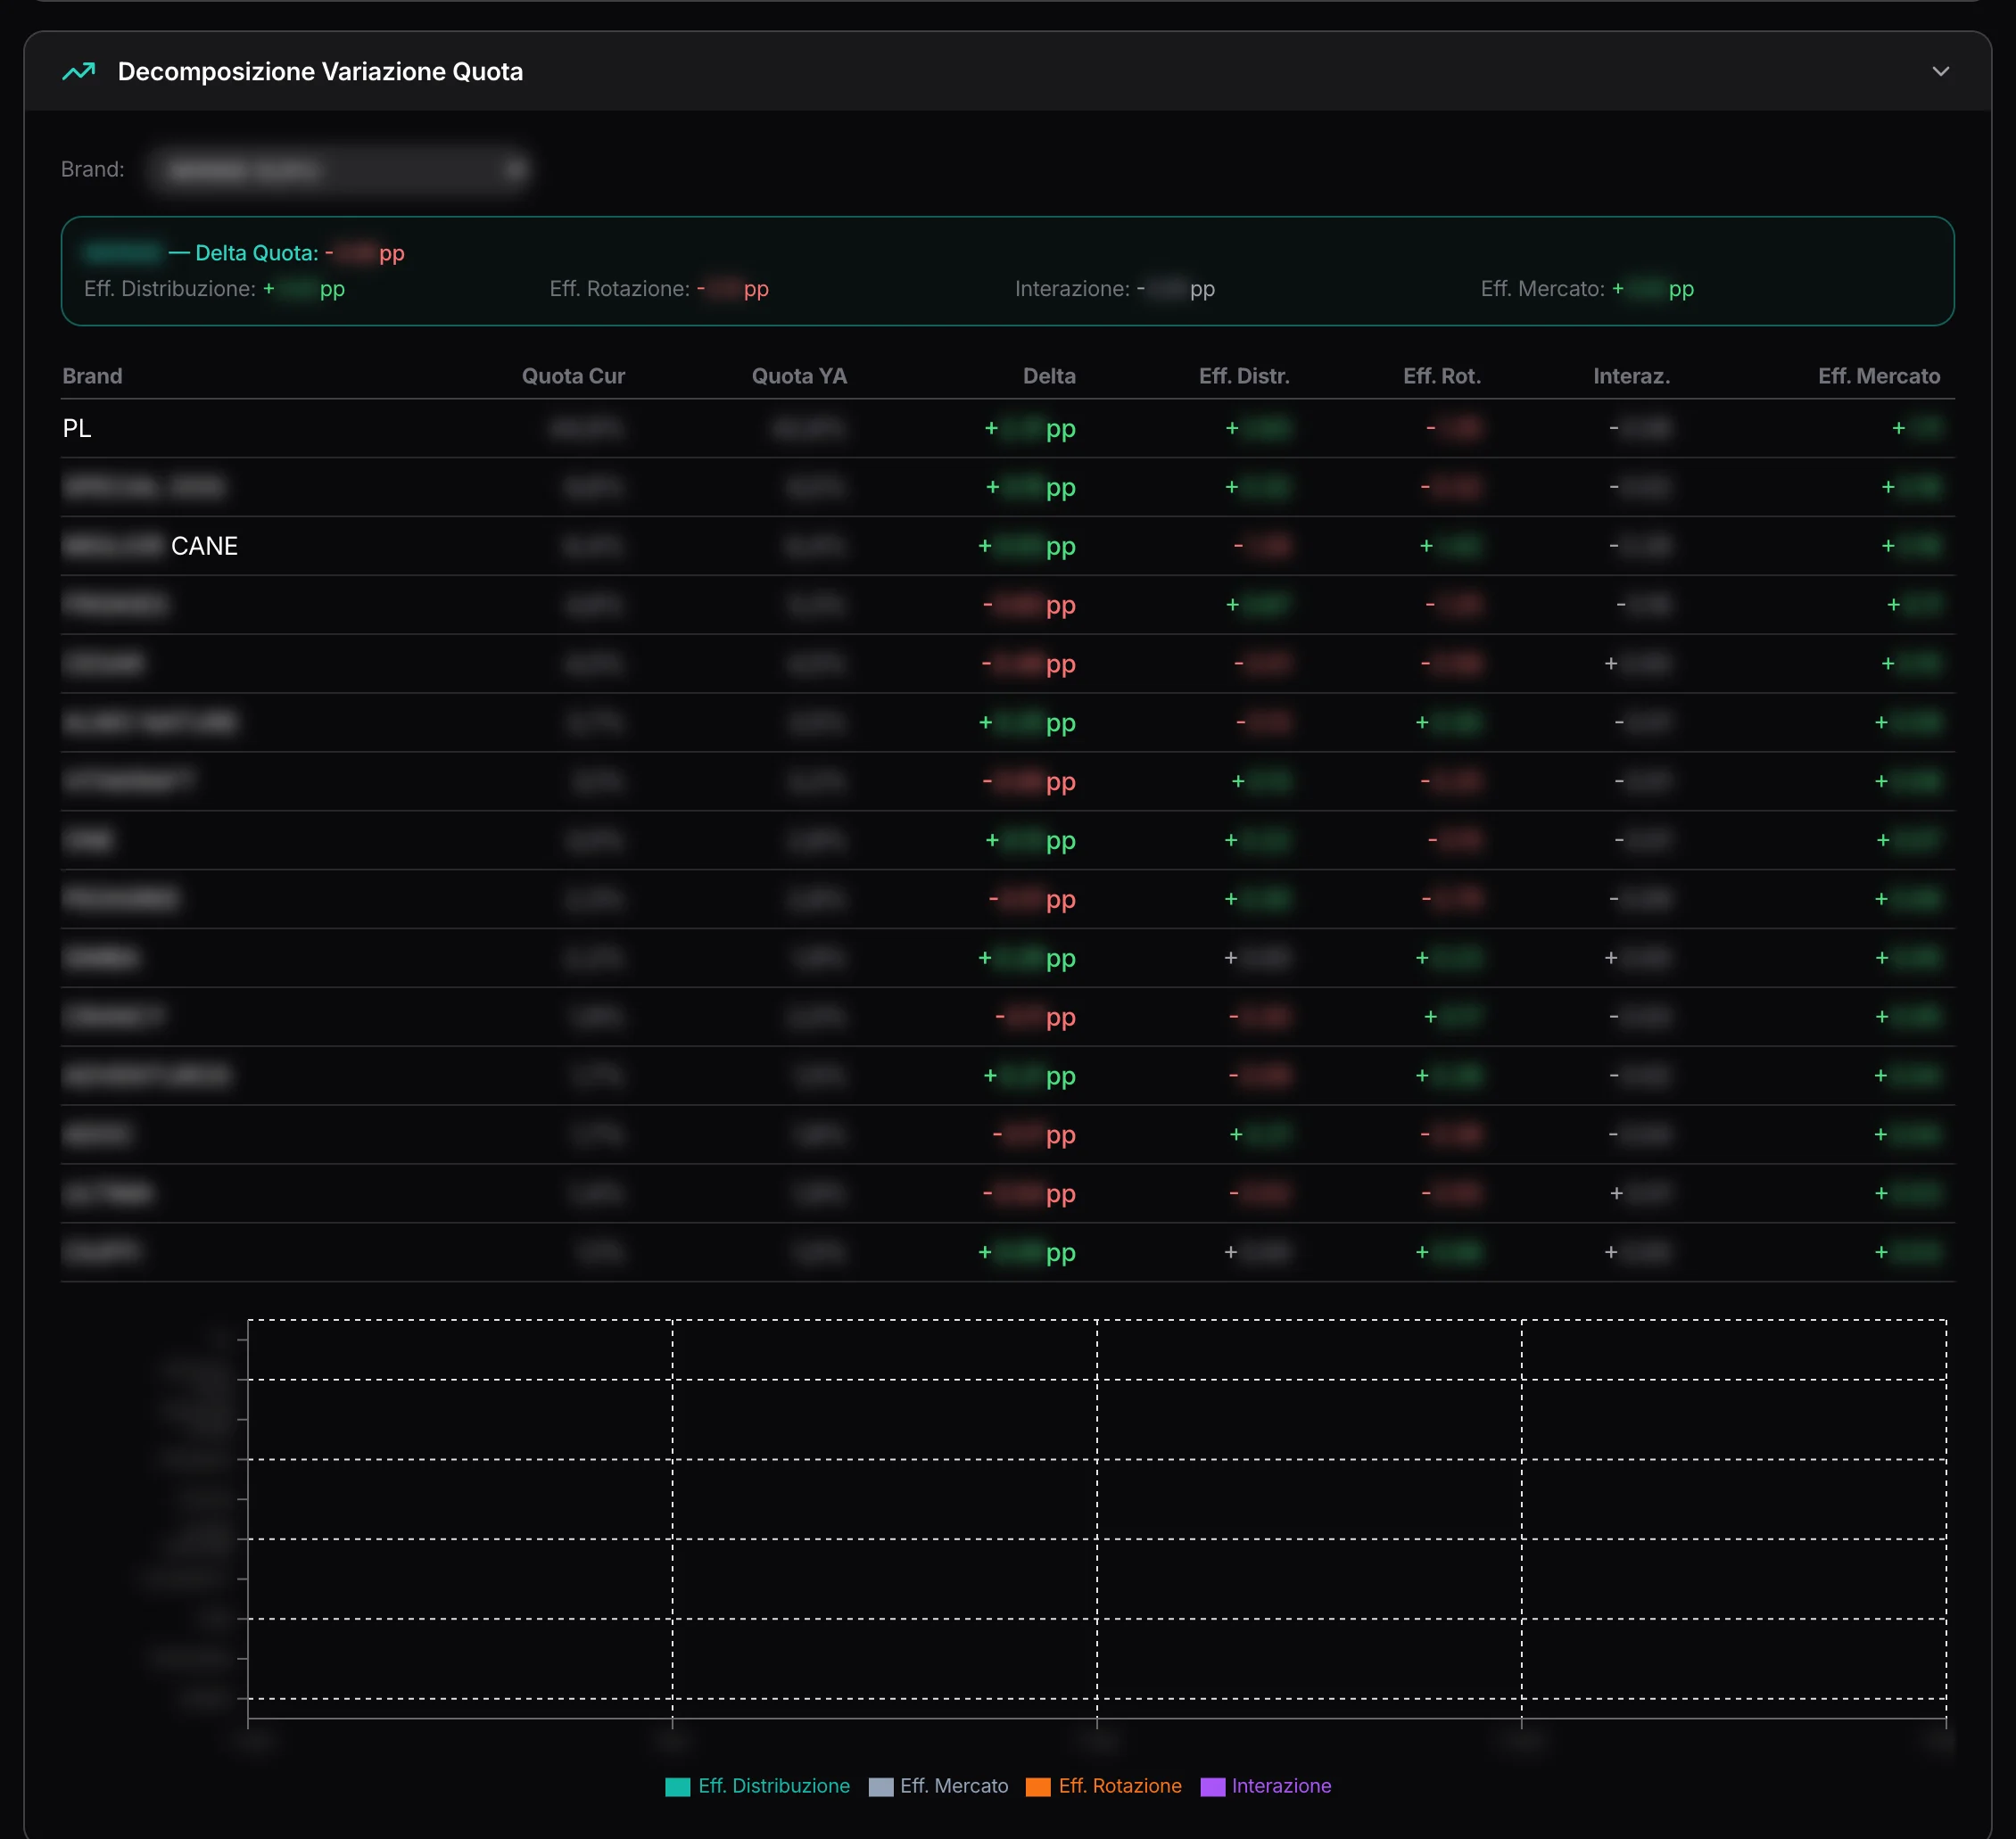Click Eff. Mercato value in summary box
This screenshot has width=2016, height=1839.
click(1652, 289)
